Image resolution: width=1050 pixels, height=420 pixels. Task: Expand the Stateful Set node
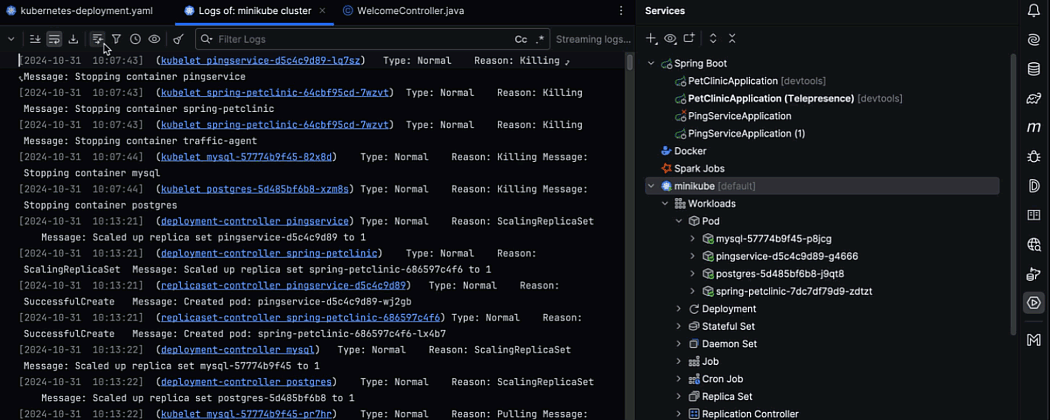tap(678, 326)
